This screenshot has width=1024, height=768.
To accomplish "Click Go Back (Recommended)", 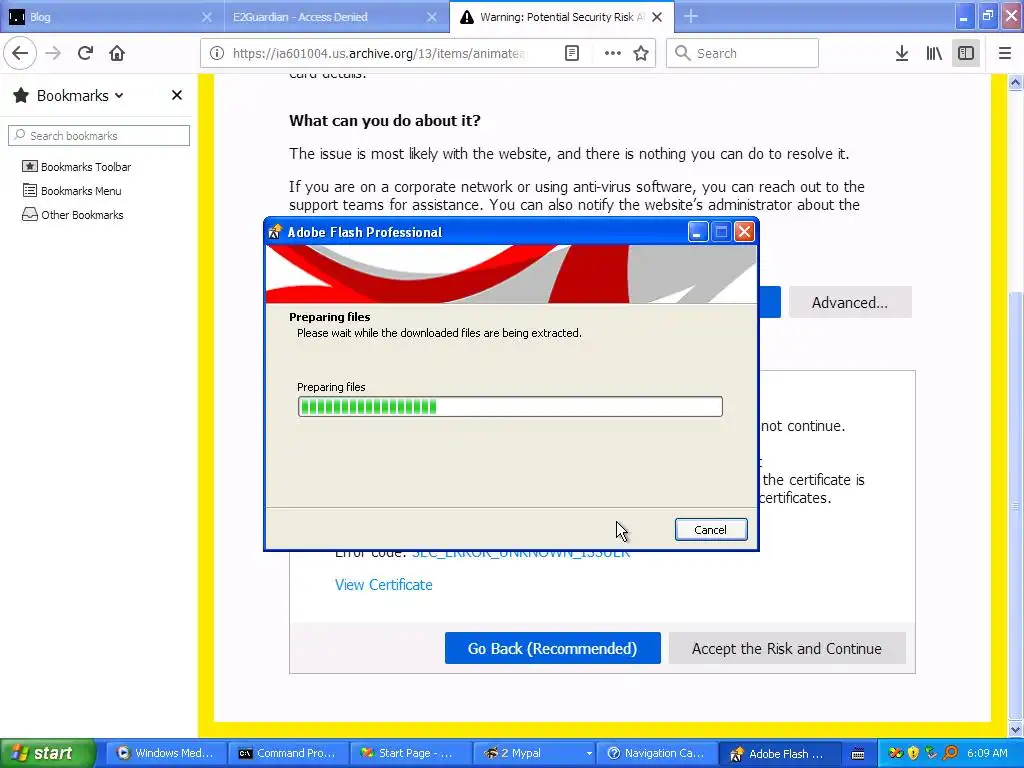I will point(552,648).
